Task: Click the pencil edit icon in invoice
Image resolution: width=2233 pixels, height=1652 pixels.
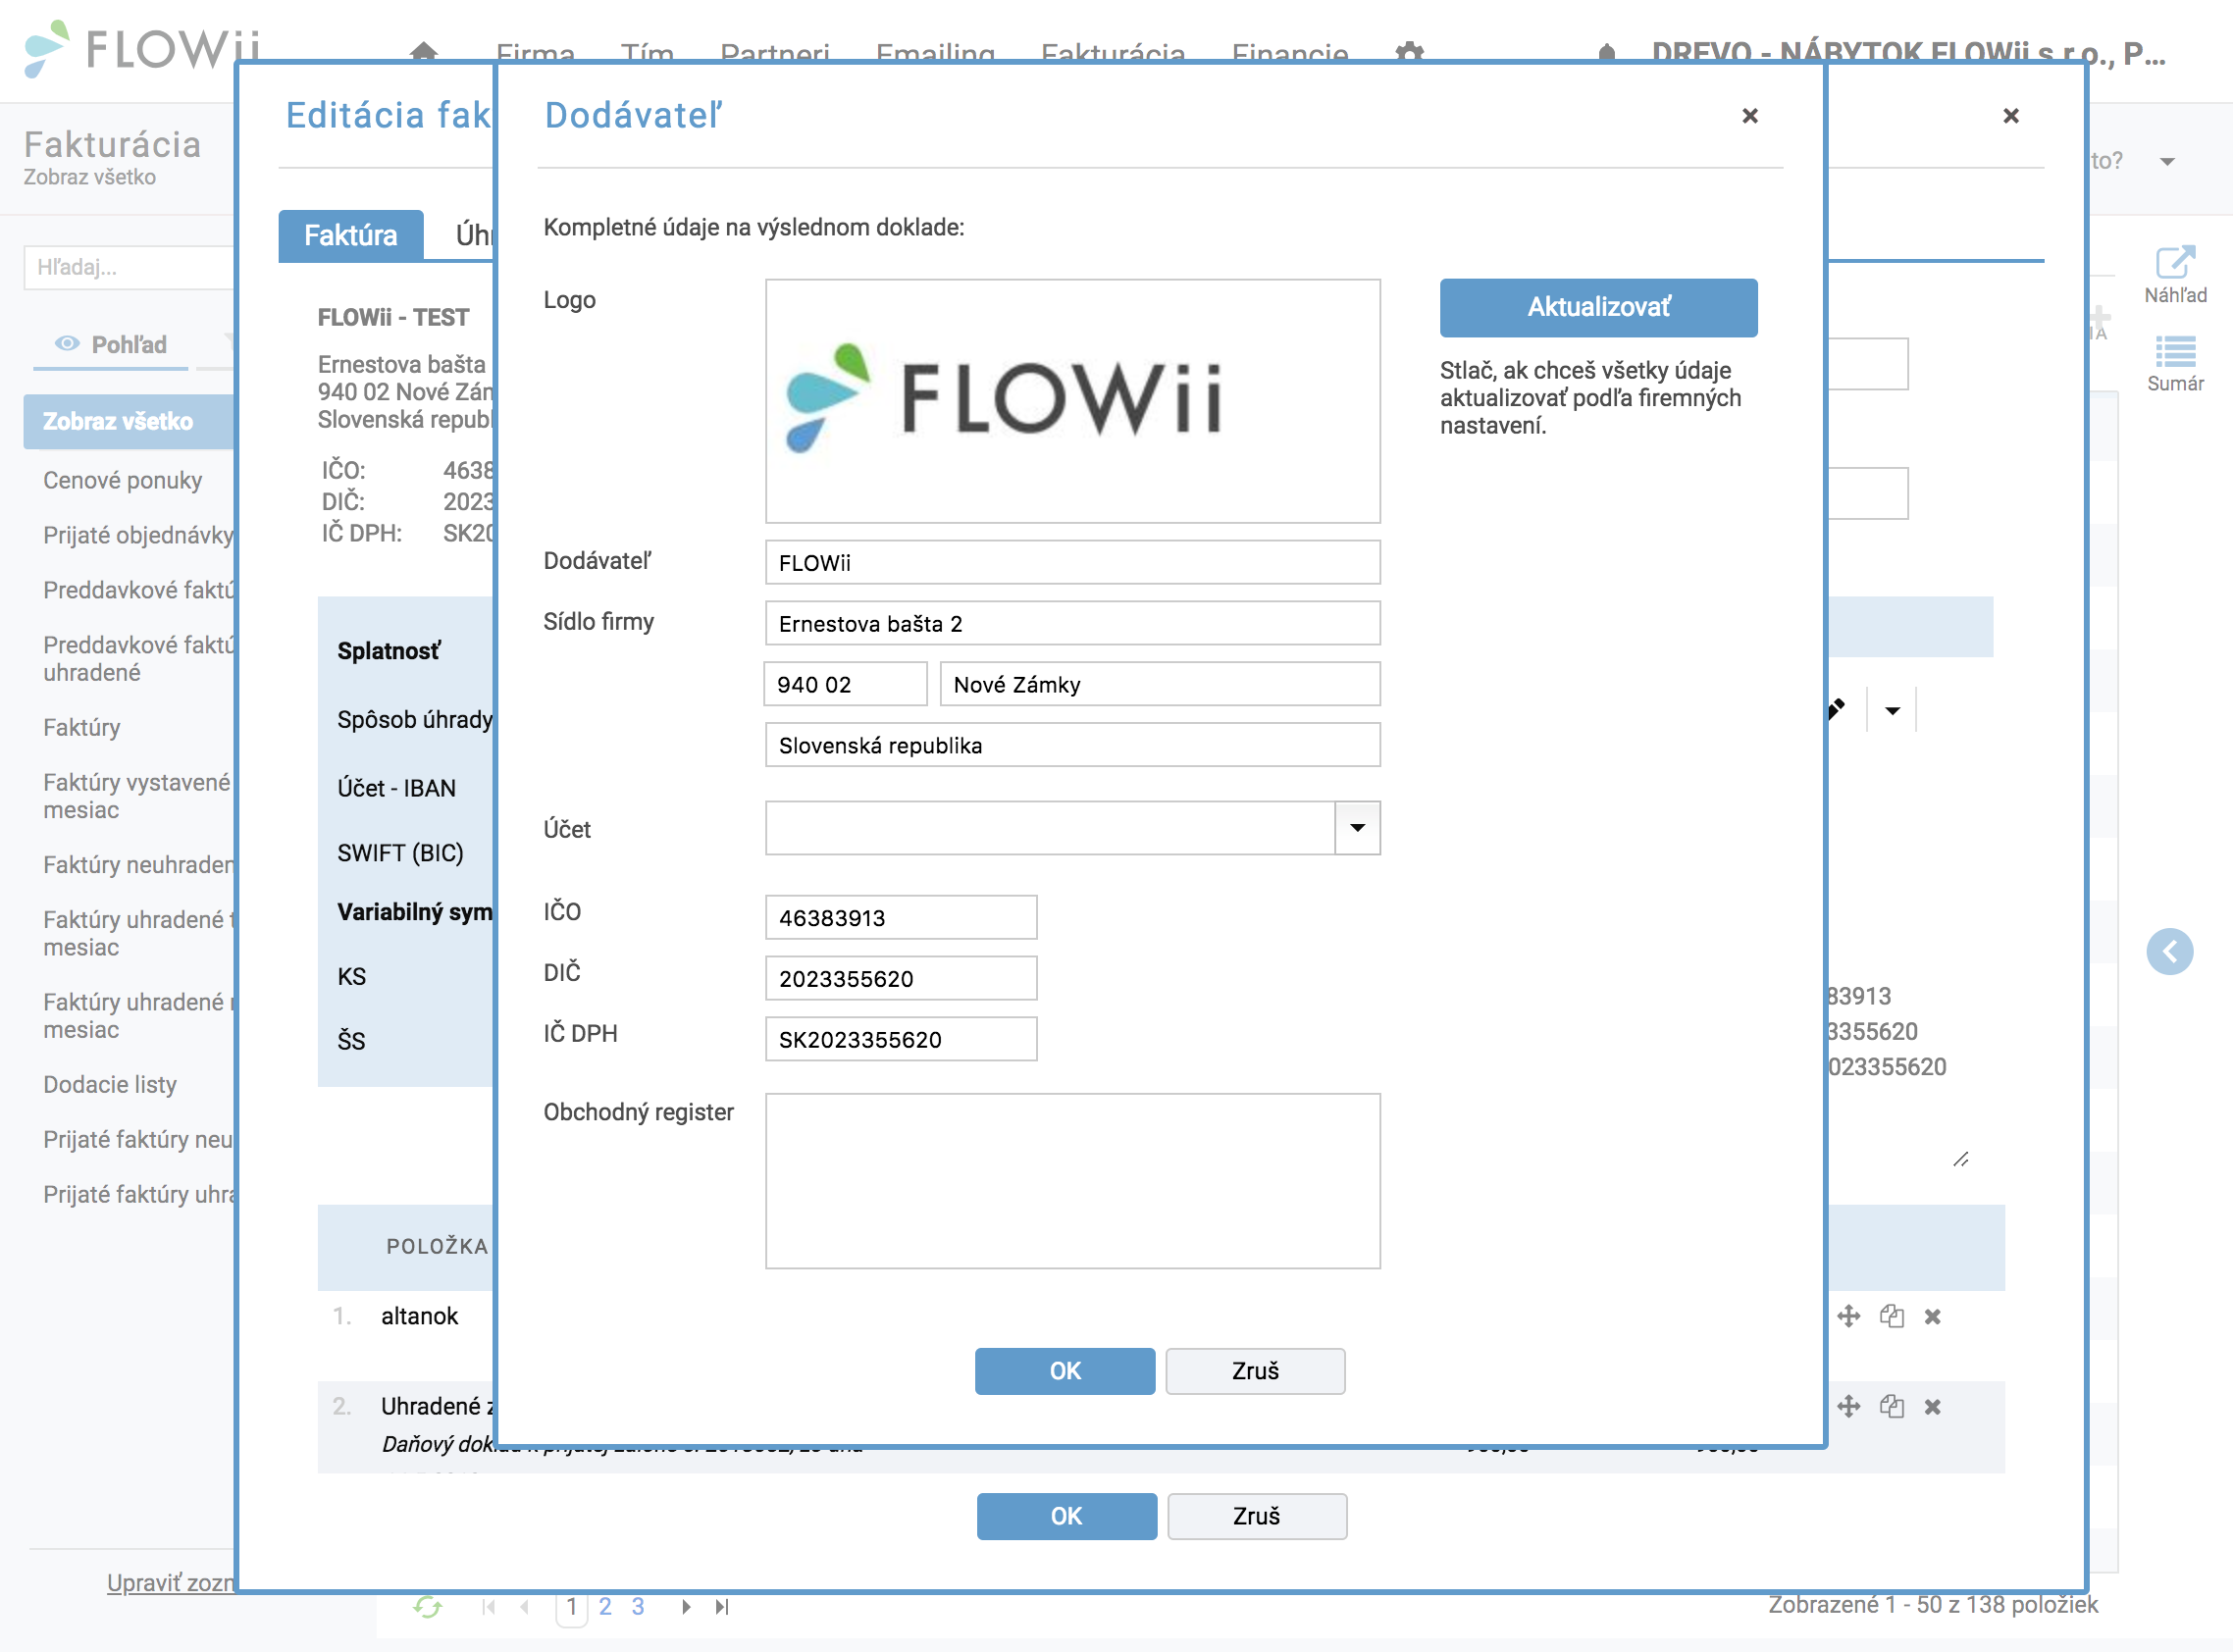Action: coord(1837,709)
